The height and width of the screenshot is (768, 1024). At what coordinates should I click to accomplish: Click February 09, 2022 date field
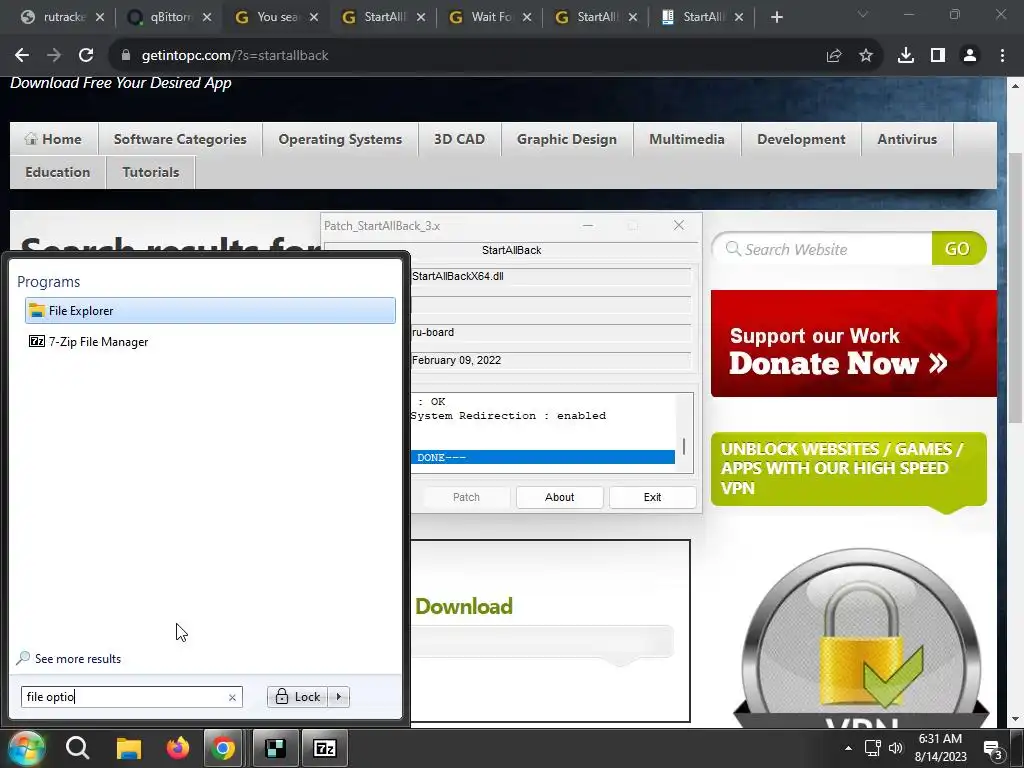[551, 360]
